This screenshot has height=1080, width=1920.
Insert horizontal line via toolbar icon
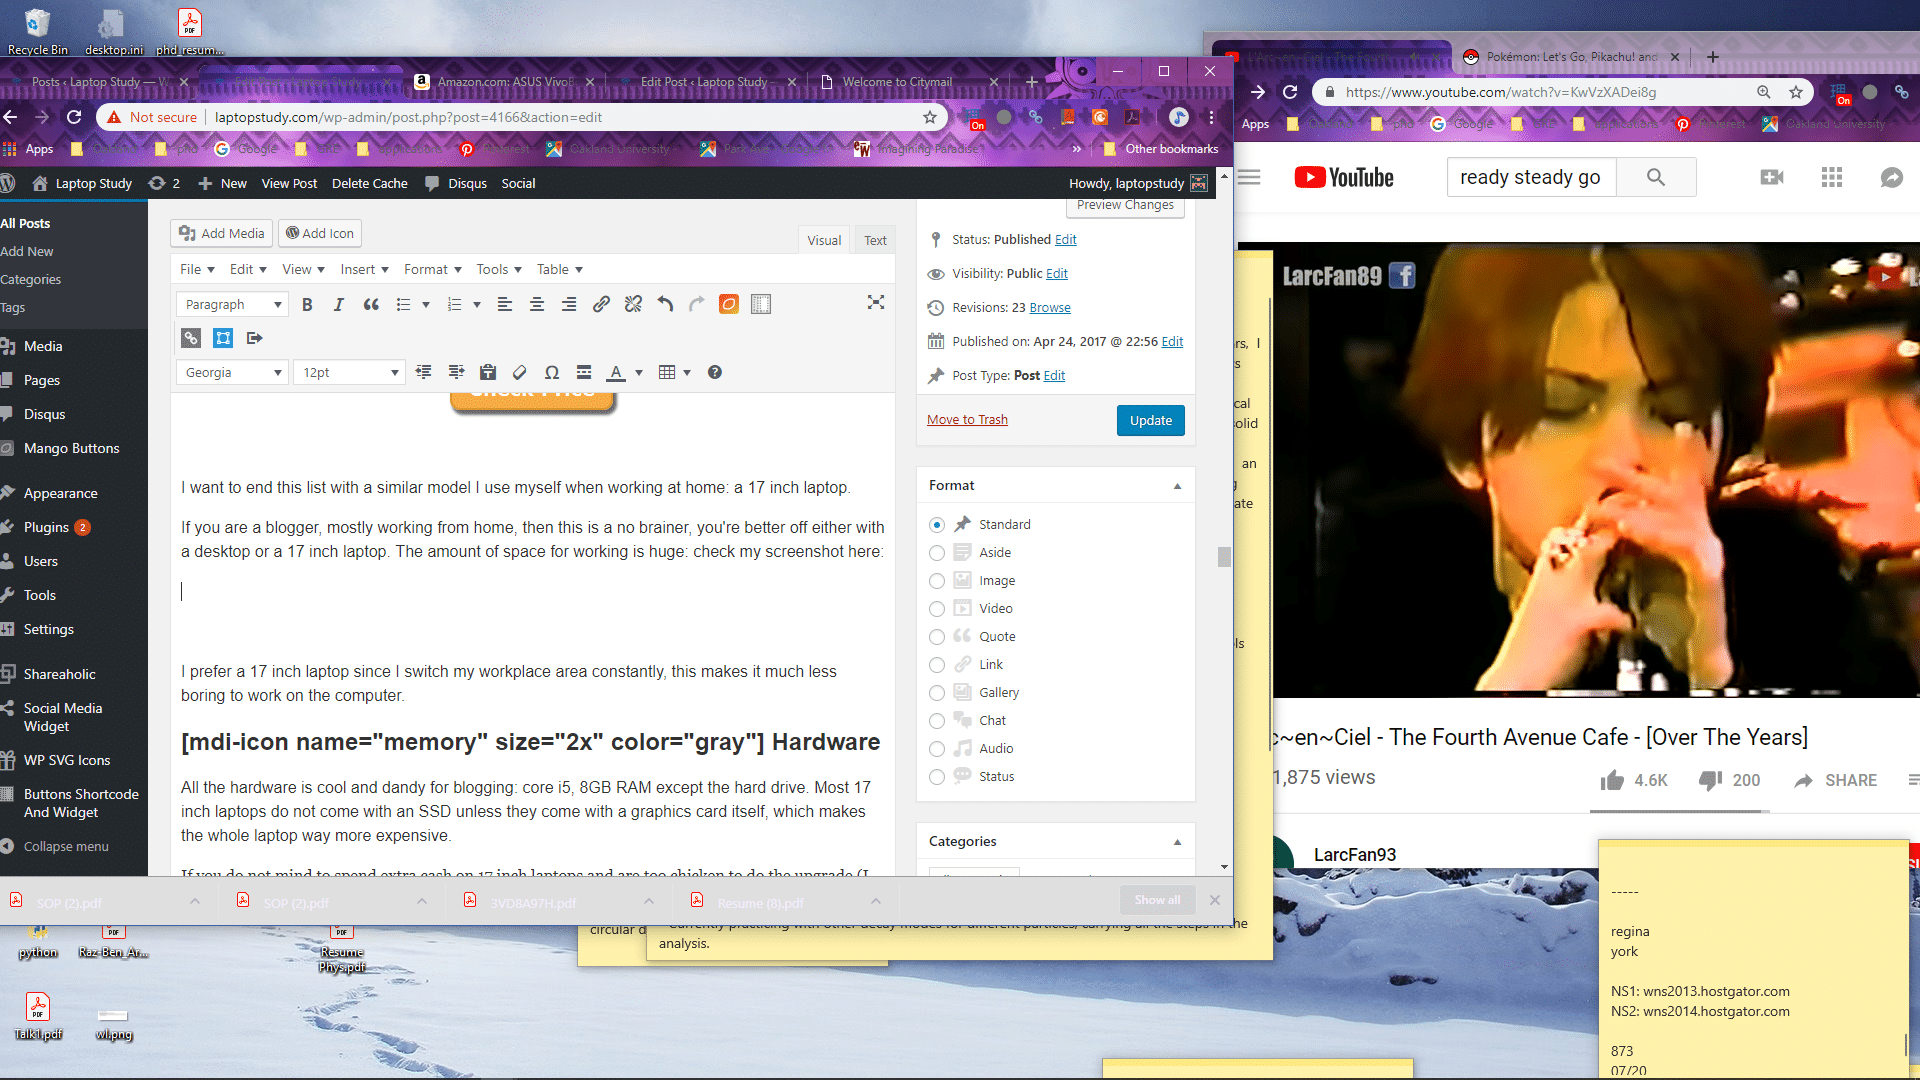coord(584,373)
